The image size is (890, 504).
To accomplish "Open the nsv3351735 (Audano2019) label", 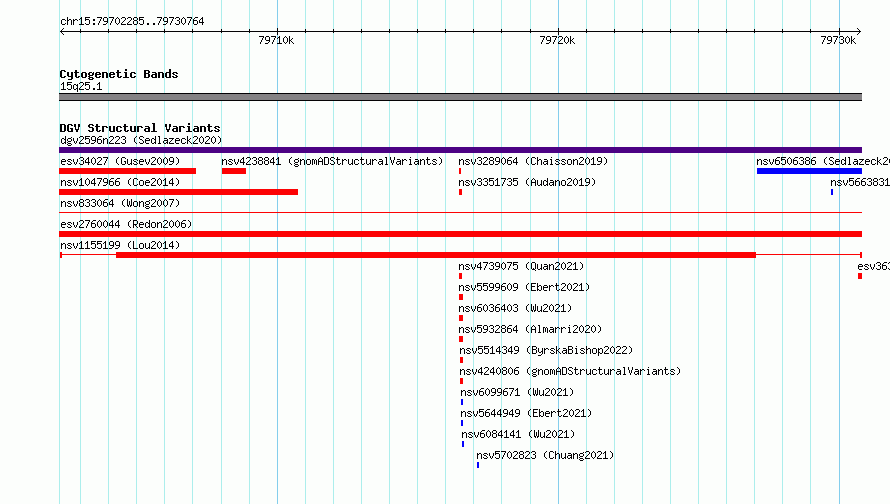I will pos(527,182).
